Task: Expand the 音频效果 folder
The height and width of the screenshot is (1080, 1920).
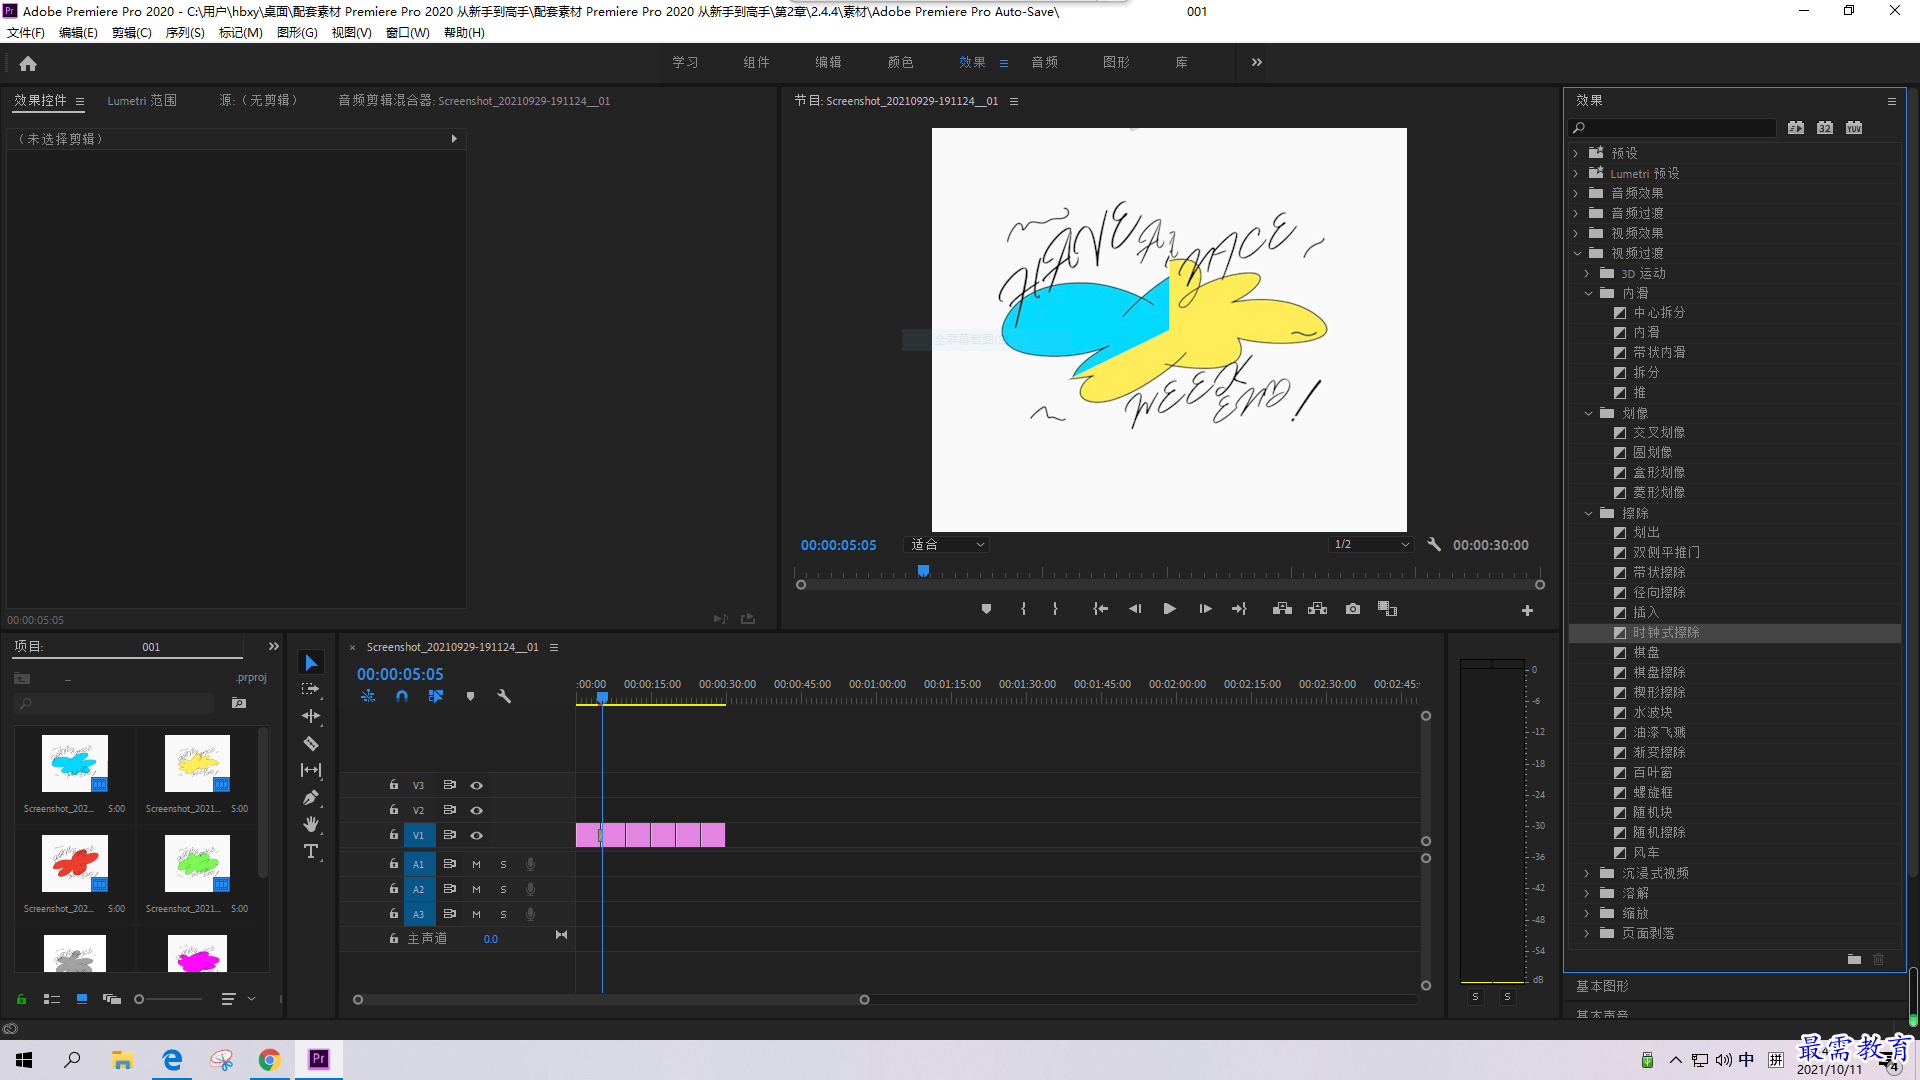Action: click(1576, 193)
